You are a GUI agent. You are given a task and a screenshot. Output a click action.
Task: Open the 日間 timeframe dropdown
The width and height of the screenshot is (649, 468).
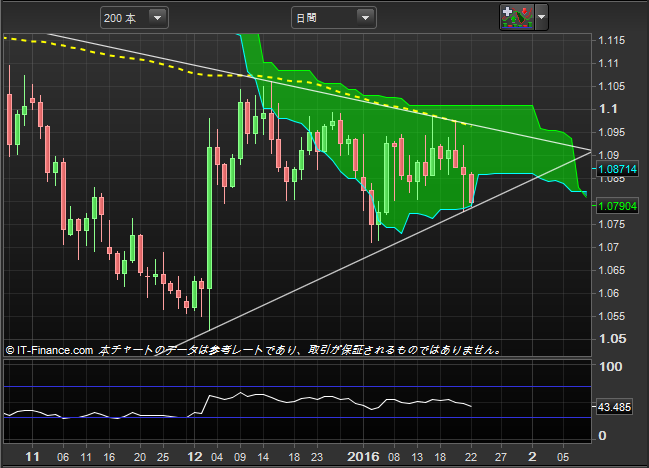[x=334, y=18]
